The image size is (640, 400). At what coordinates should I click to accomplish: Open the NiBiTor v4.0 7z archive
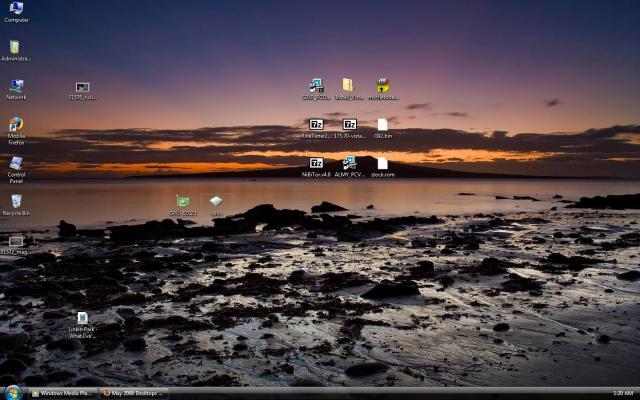[x=316, y=167]
